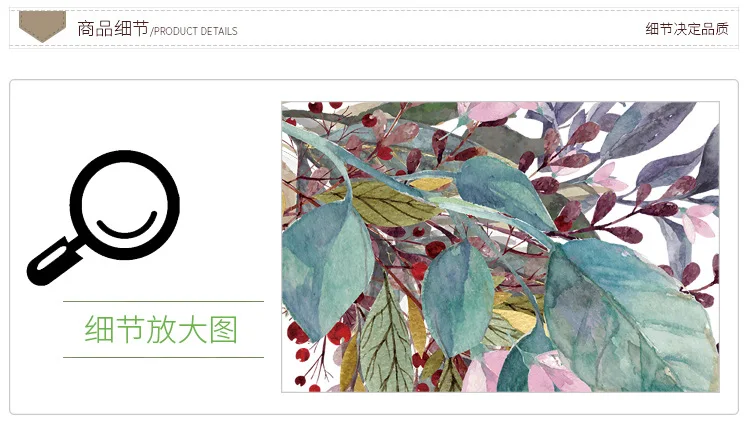Open the watercolor leaves detail image
The width and height of the screenshot is (750, 428).
point(500,247)
